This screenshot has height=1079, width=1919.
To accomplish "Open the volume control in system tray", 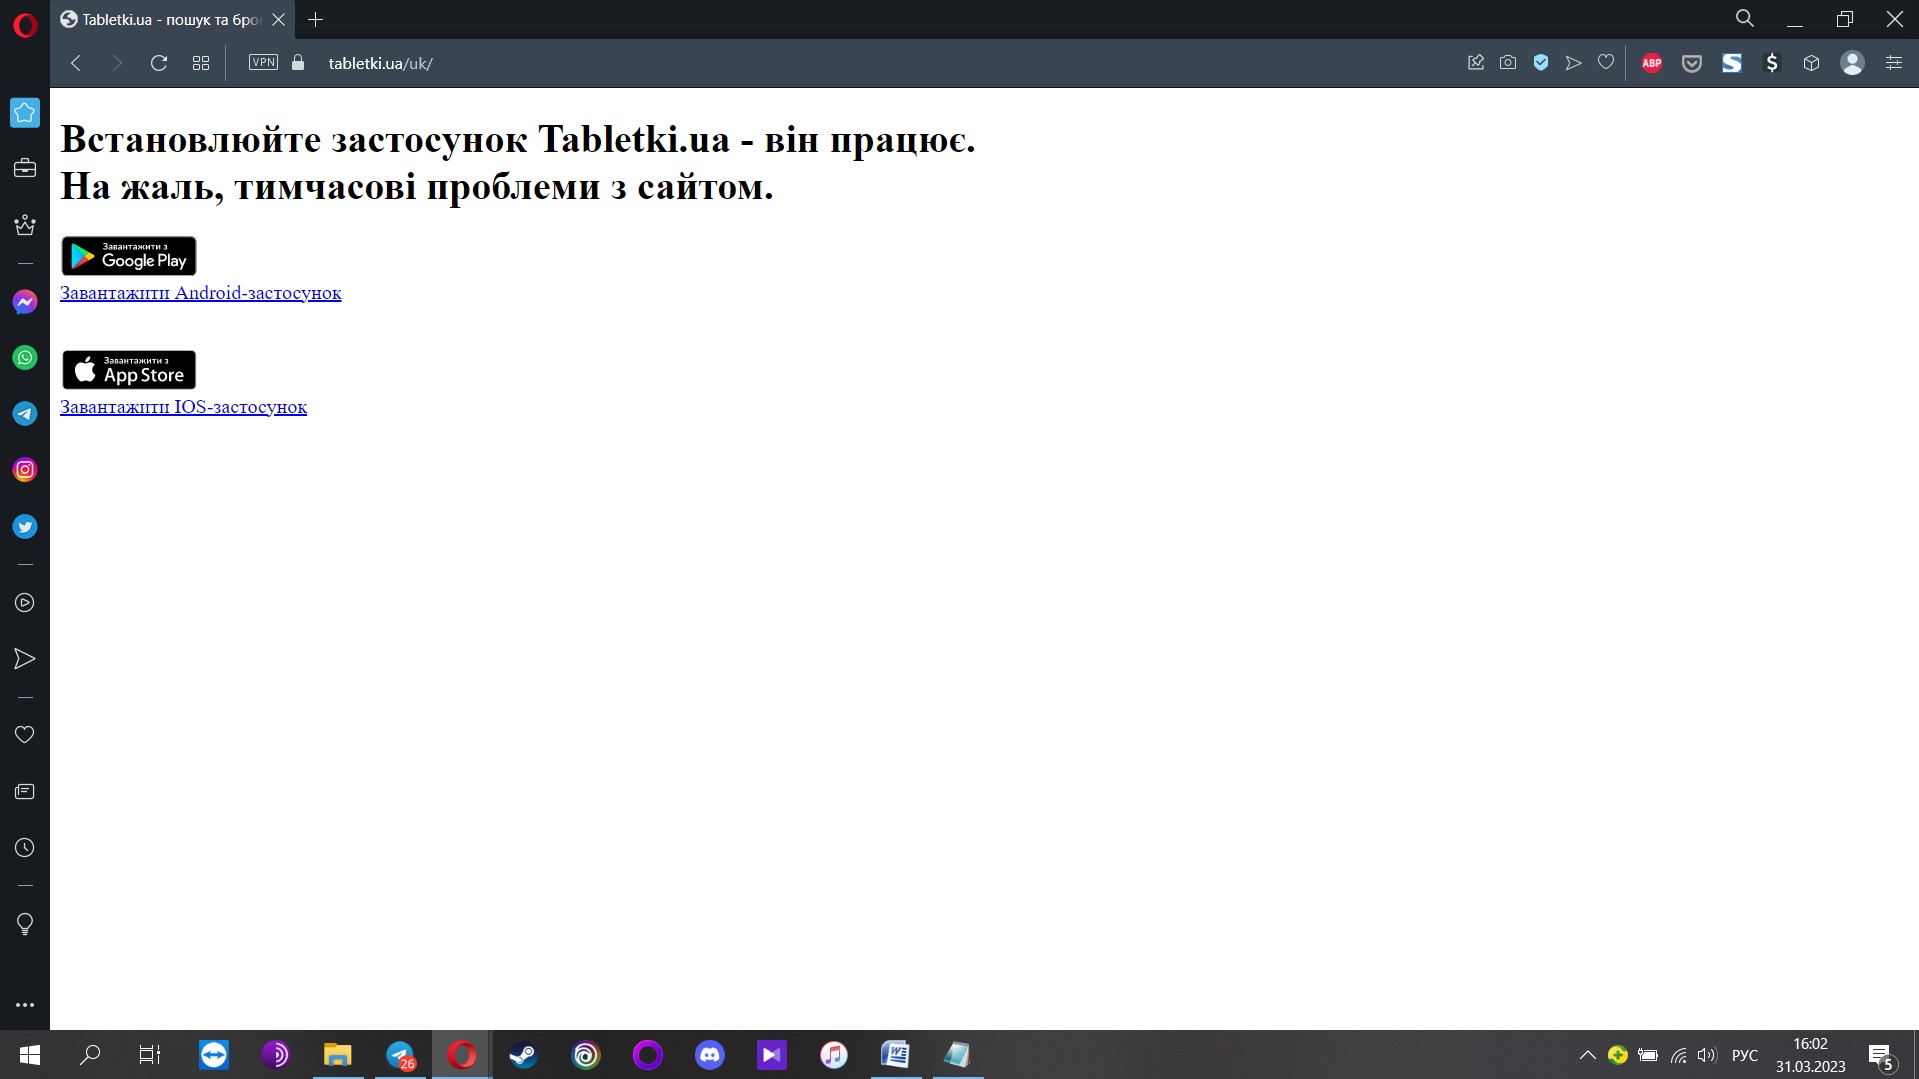I will coord(1708,1055).
